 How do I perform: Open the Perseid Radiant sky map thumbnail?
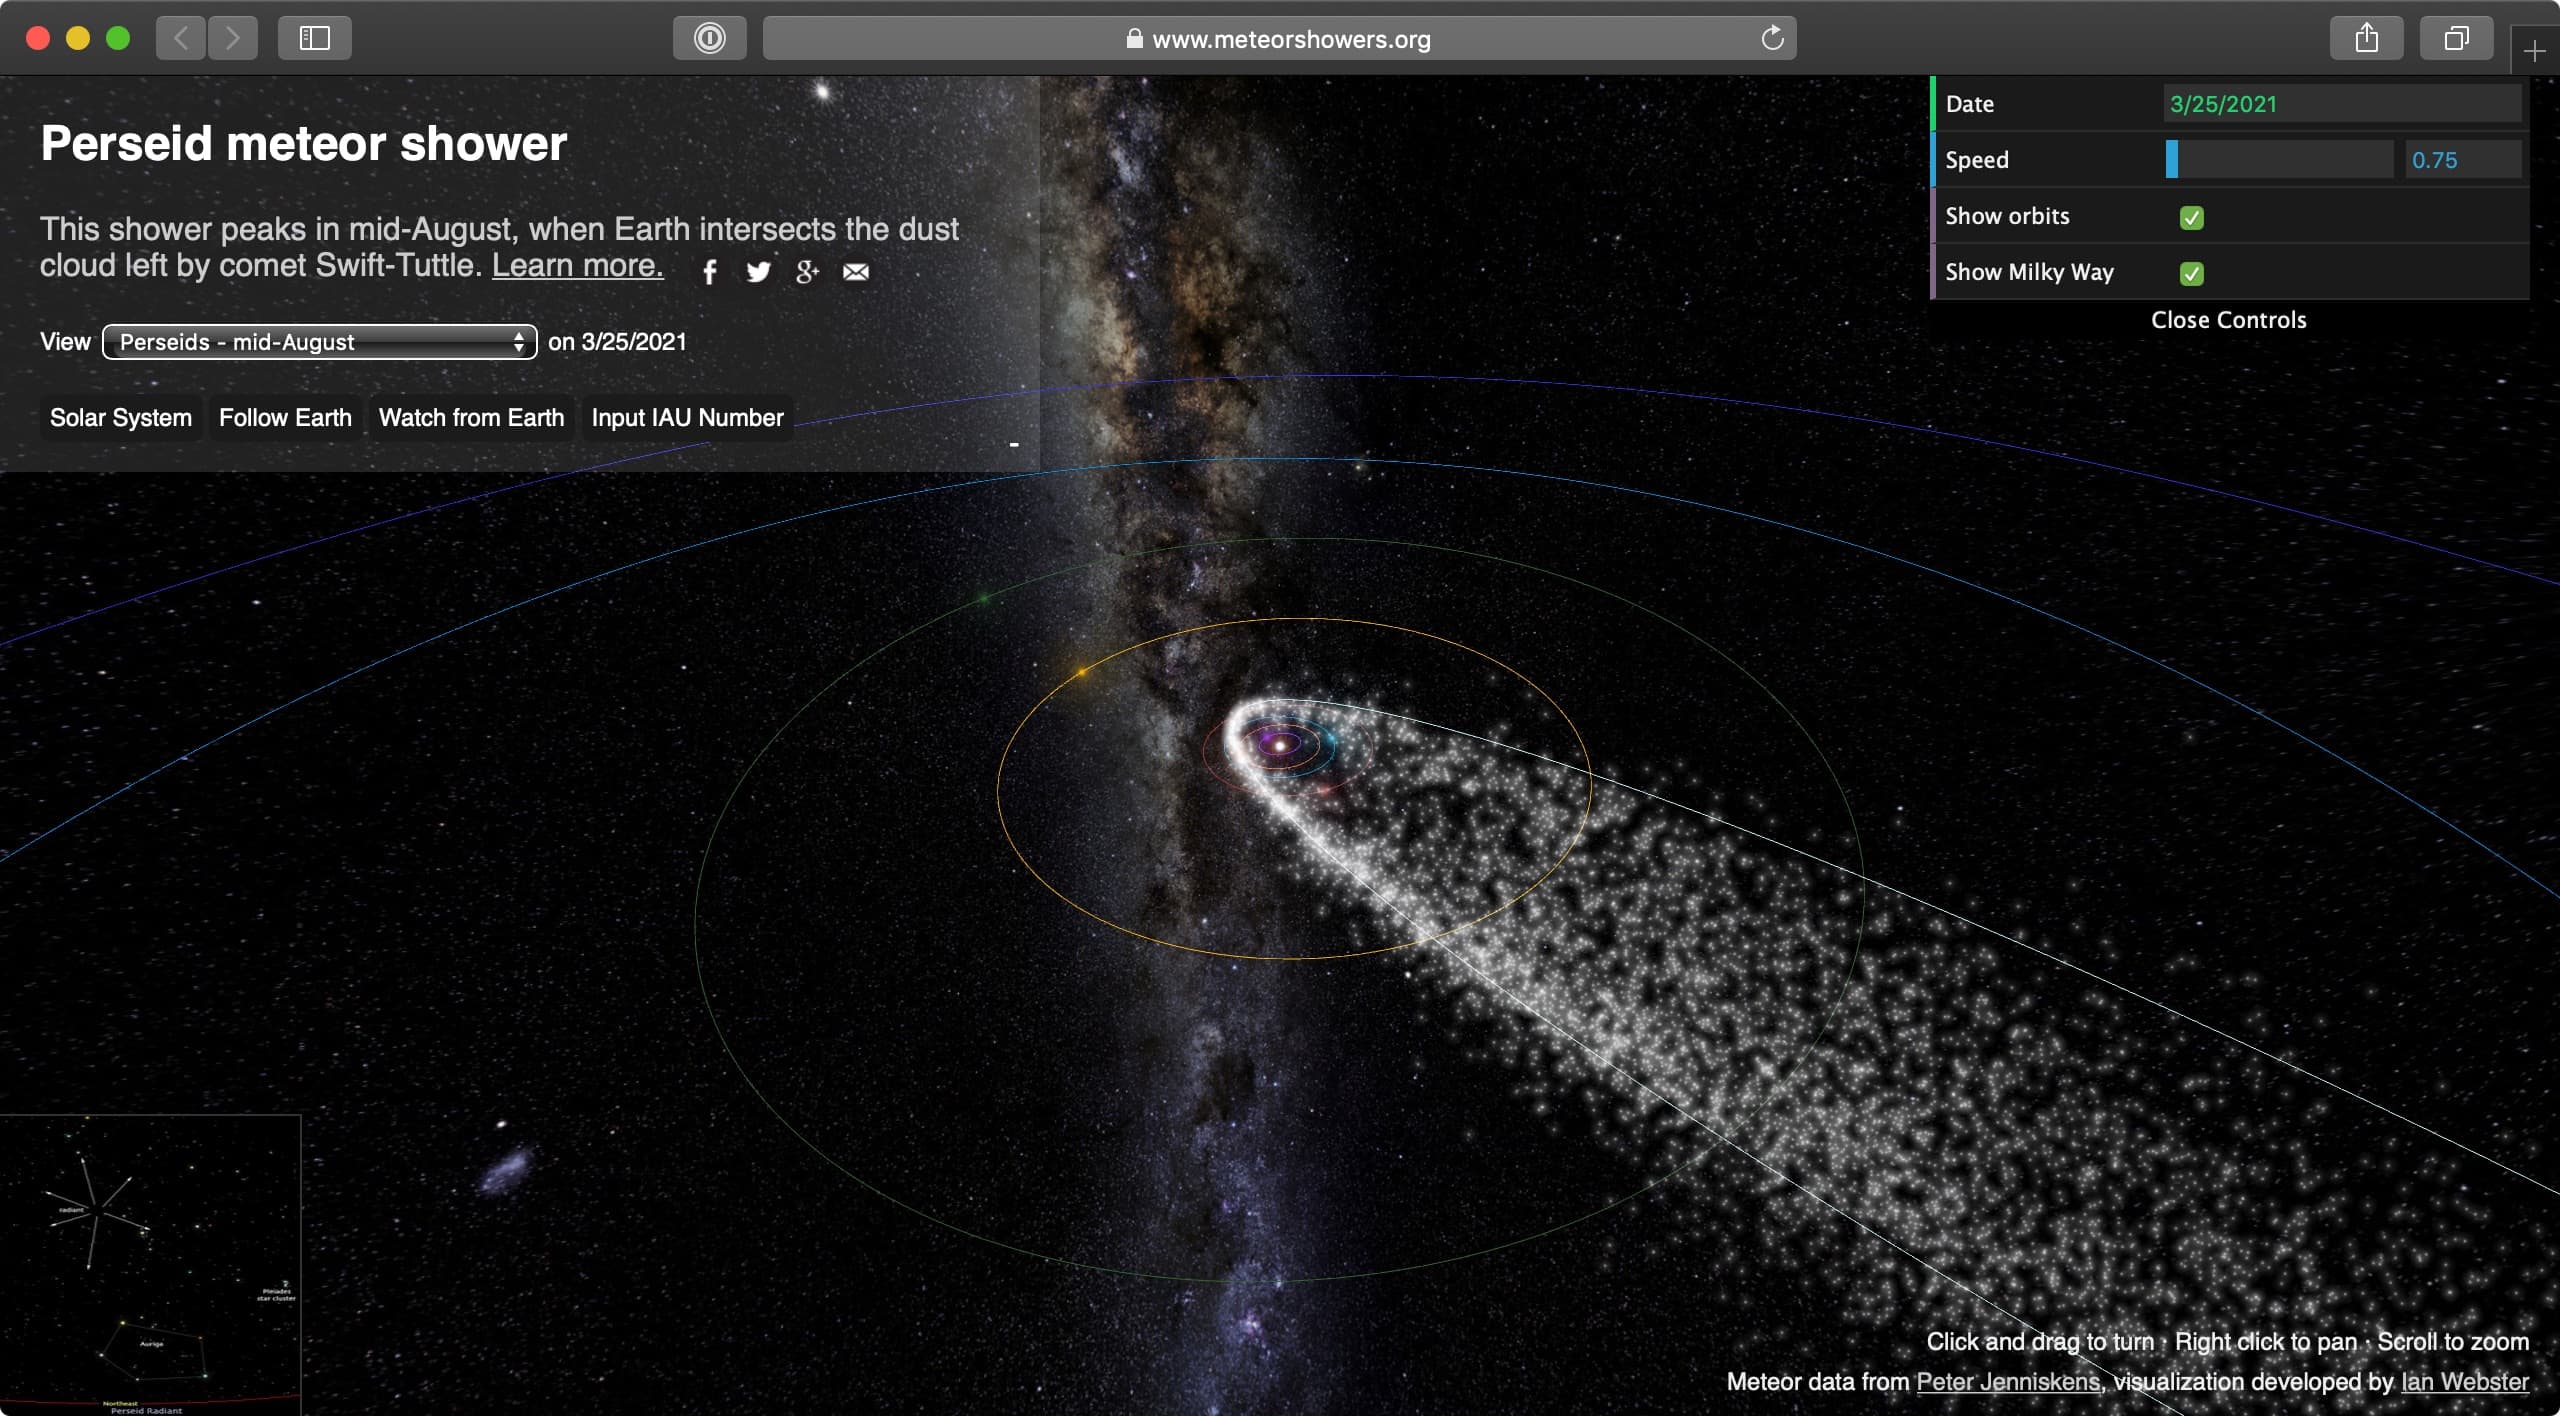tap(150, 1265)
